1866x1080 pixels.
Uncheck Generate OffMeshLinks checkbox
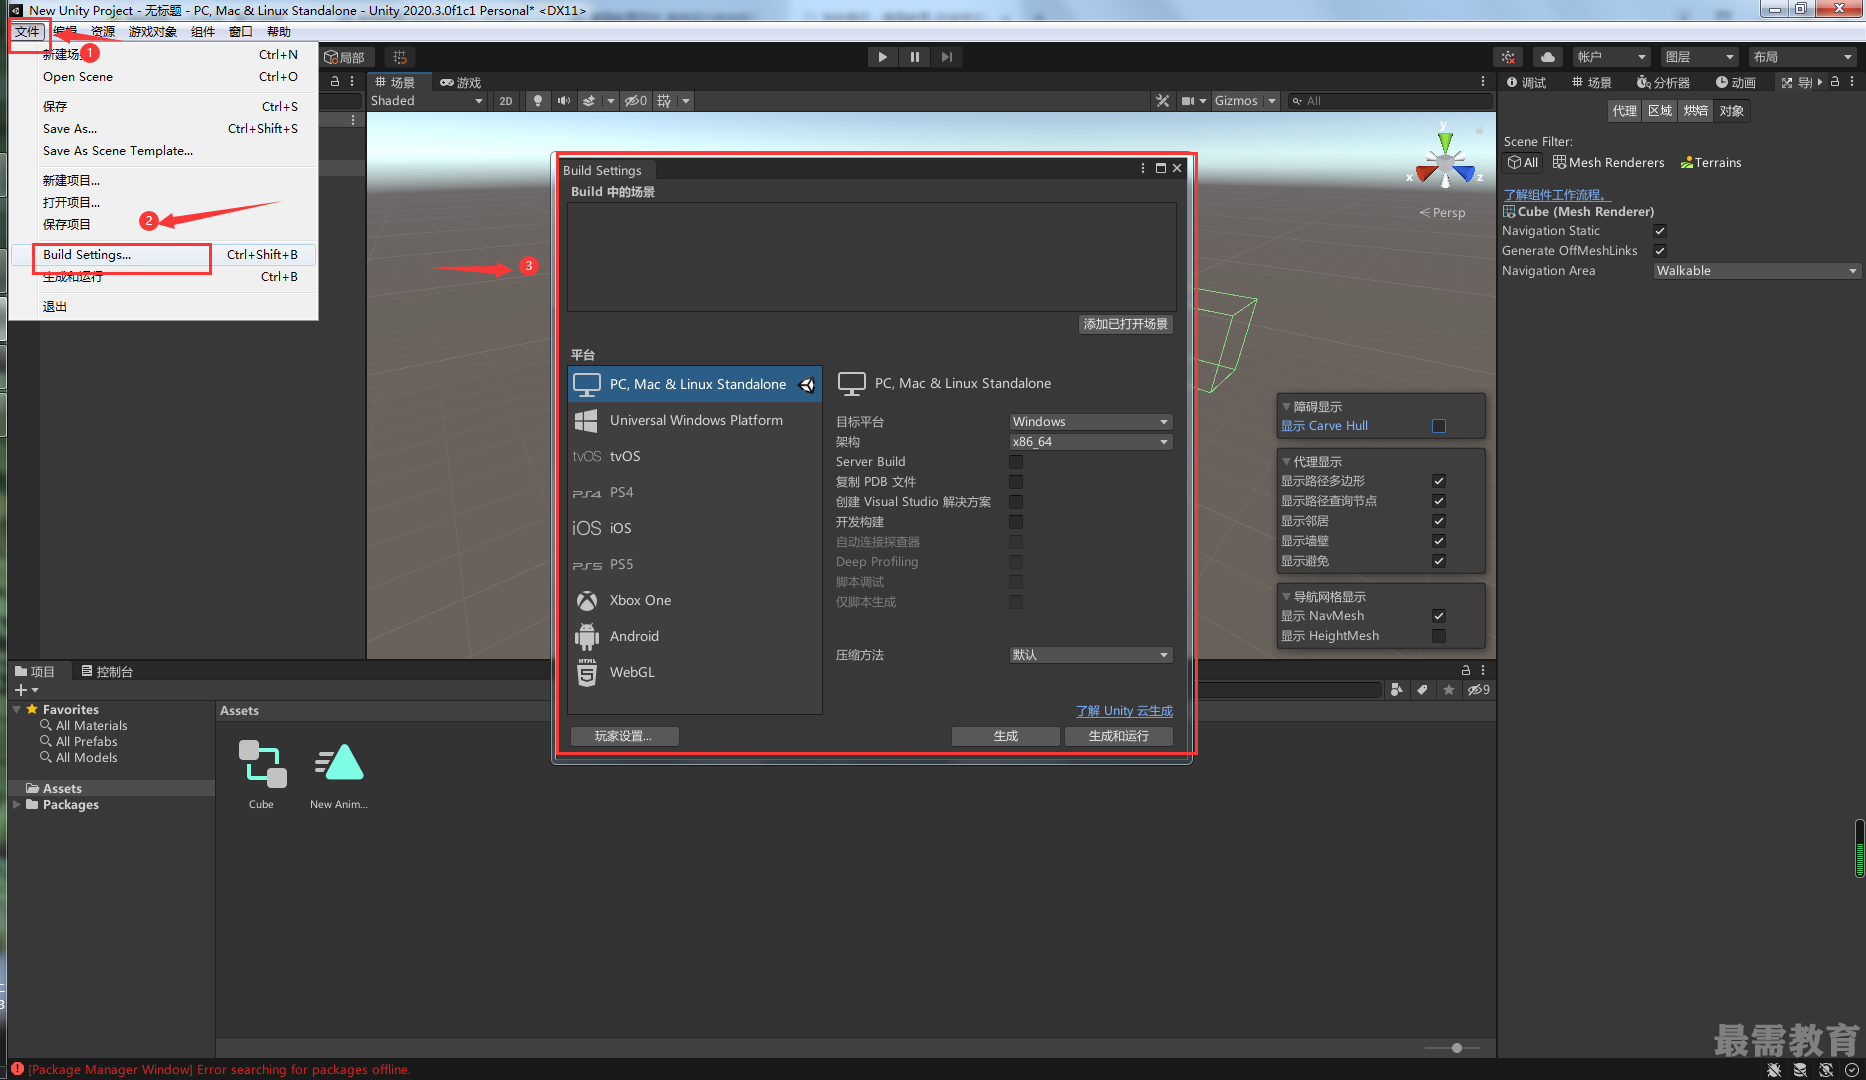click(1660, 251)
